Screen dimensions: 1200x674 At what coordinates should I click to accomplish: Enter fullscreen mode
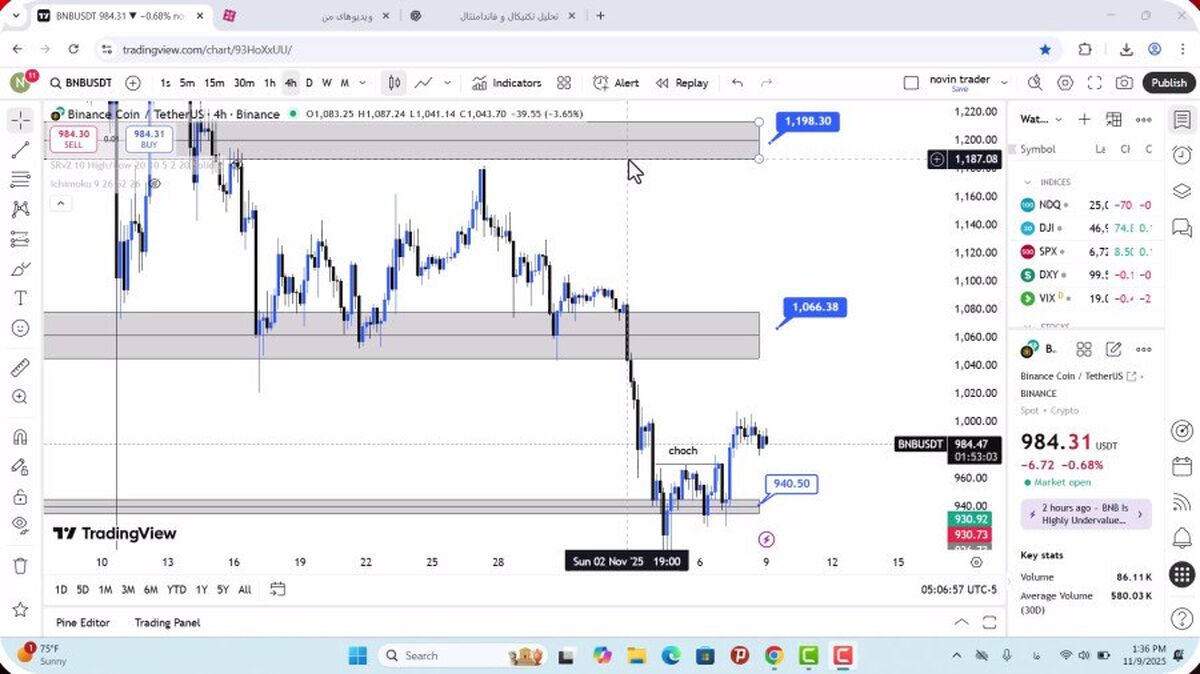[x=1095, y=83]
